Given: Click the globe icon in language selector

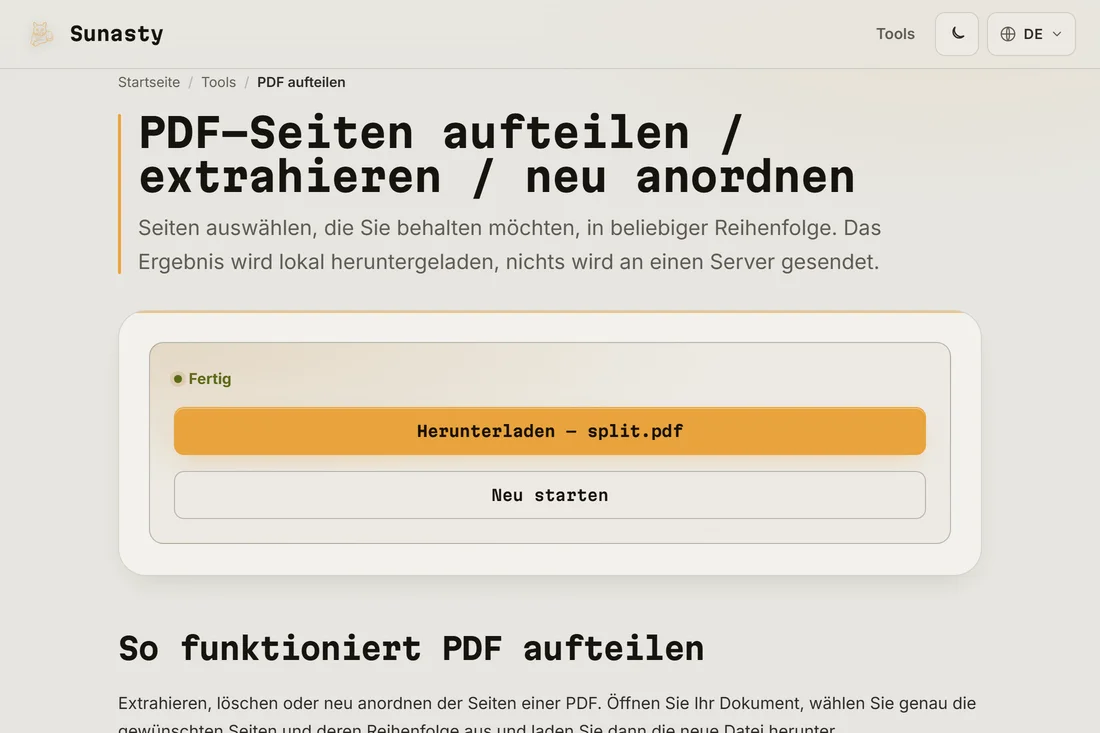Looking at the screenshot, I should (1008, 34).
